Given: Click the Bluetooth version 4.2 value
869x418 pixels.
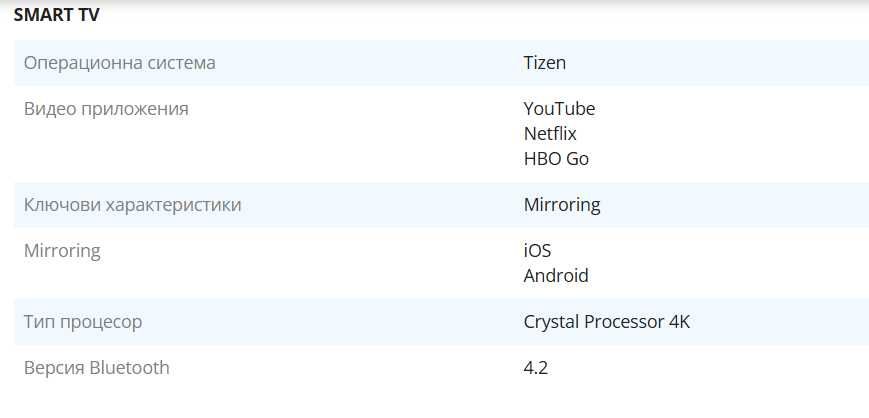Looking at the screenshot, I should pyautogui.click(x=536, y=368).
